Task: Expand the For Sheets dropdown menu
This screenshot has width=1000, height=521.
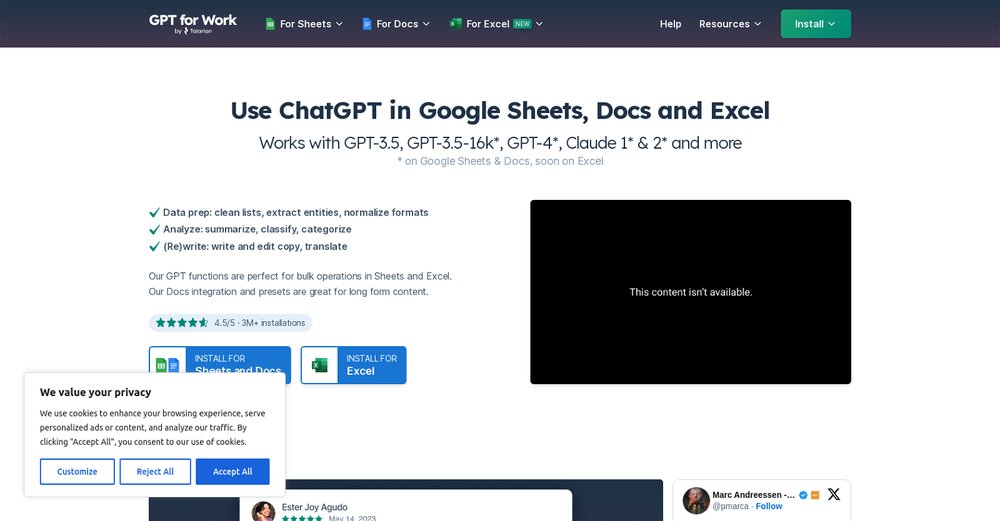Action: tap(305, 24)
